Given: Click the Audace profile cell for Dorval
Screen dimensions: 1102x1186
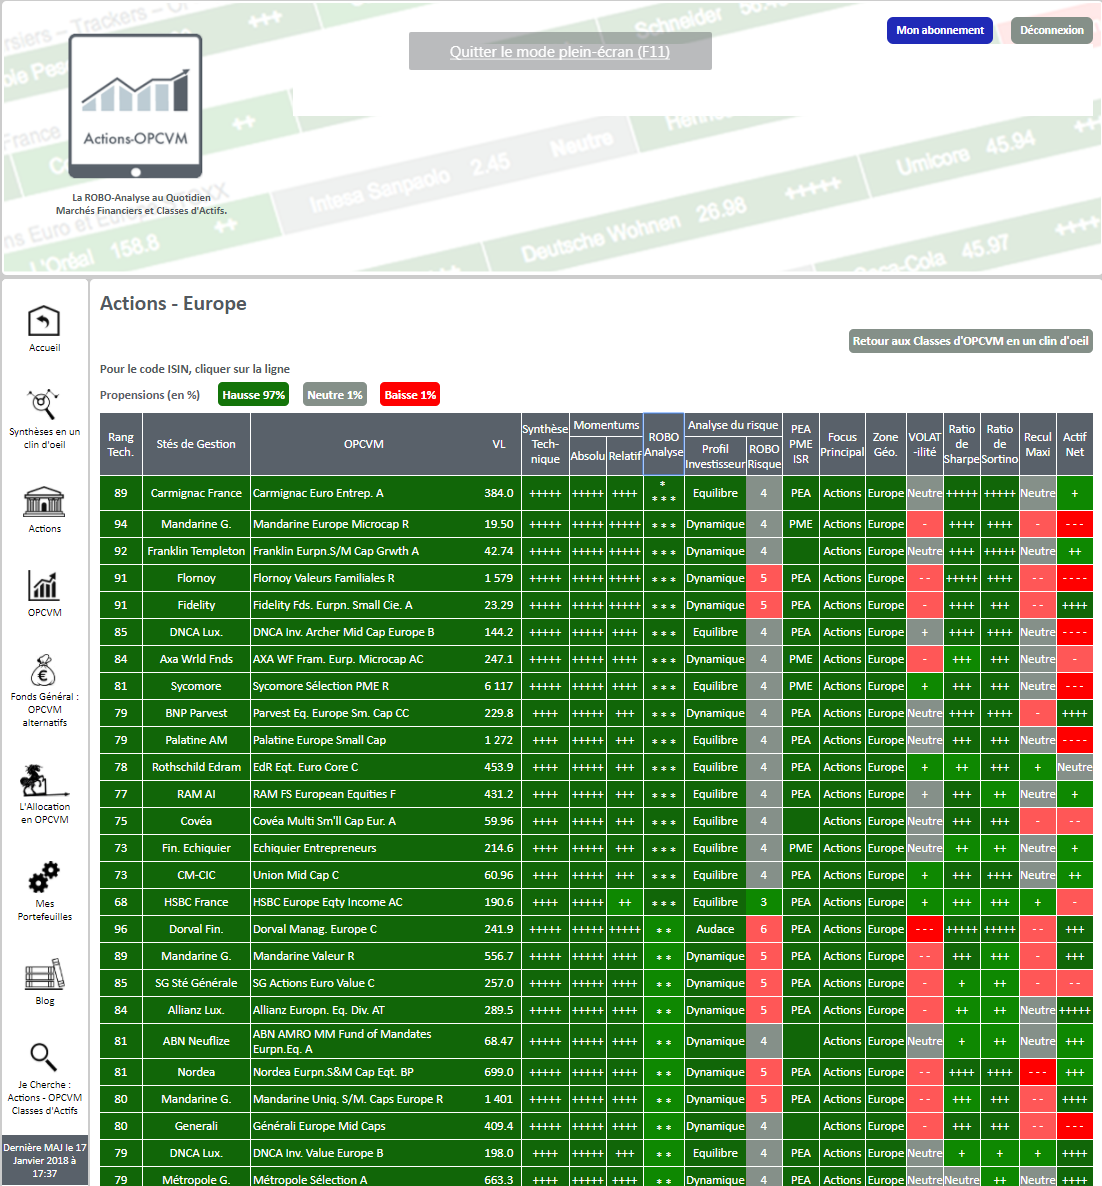Looking at the screenshot, I should pos(715,929).
